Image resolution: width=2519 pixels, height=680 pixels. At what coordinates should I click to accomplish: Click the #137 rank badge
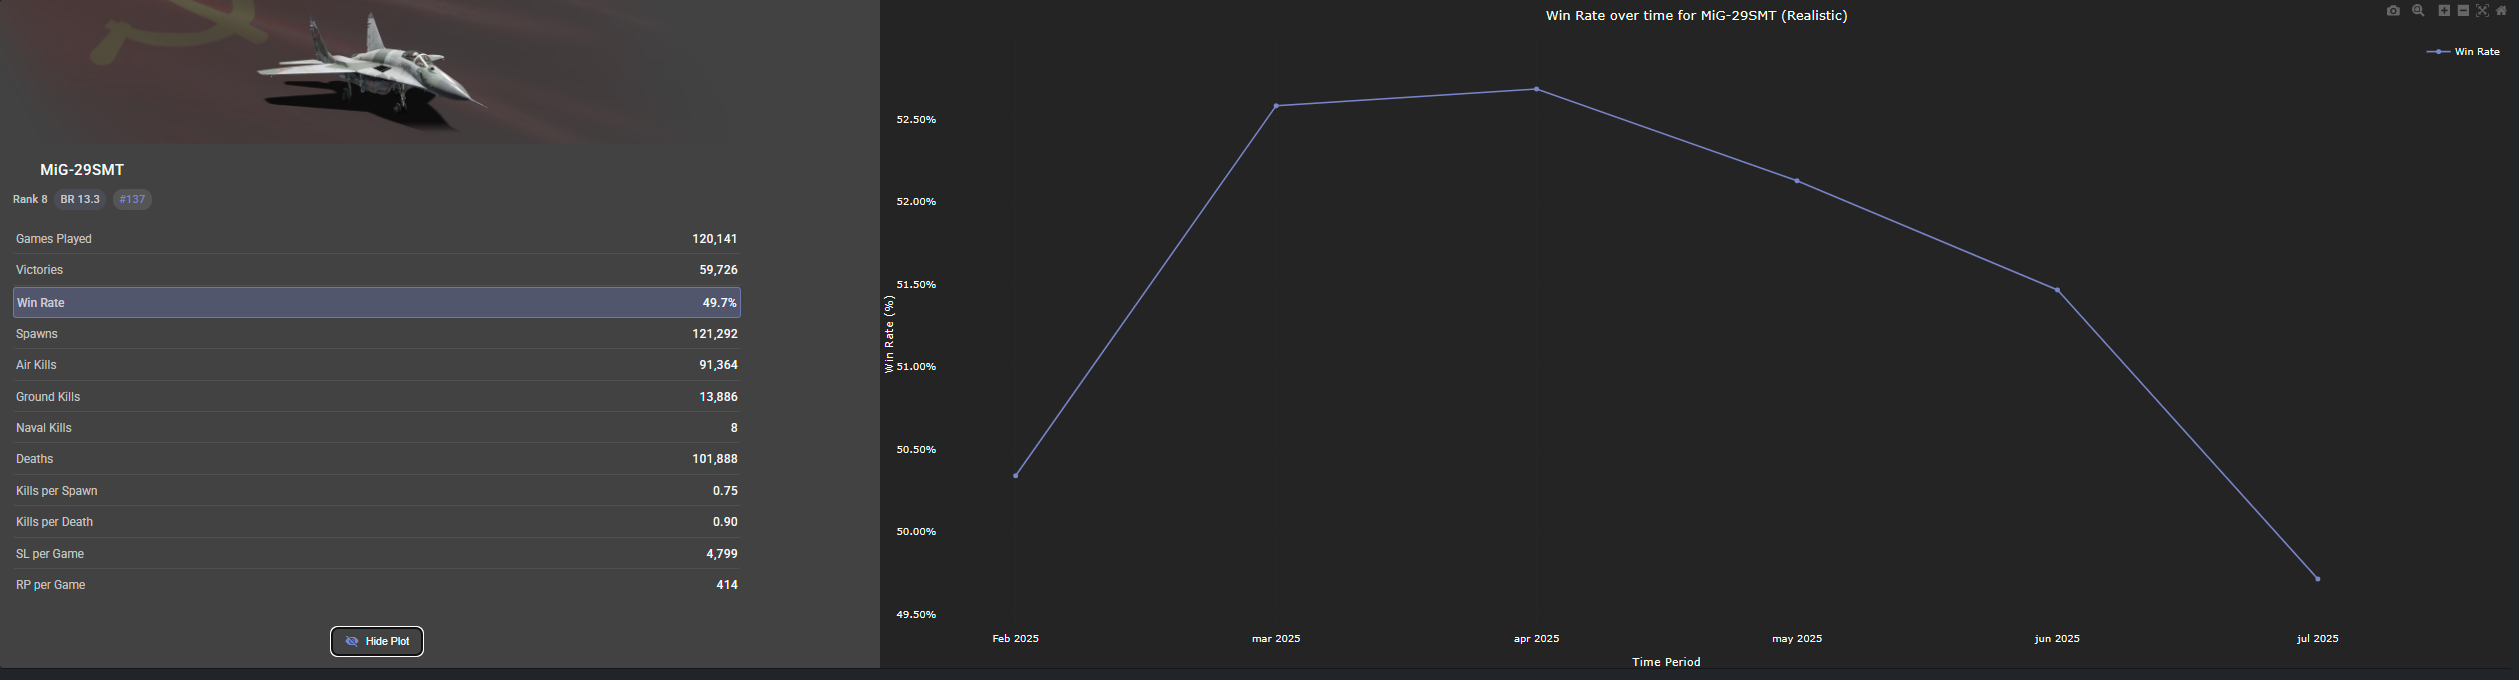(x=132, y=199)
